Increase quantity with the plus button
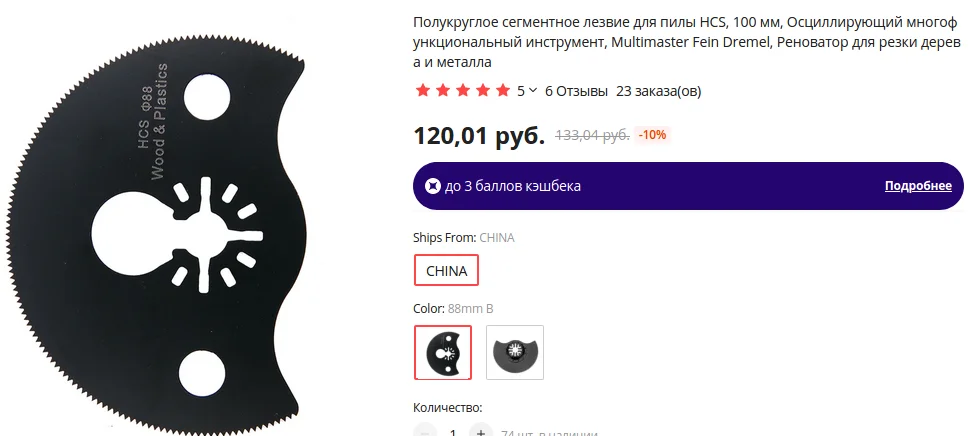 481,432
